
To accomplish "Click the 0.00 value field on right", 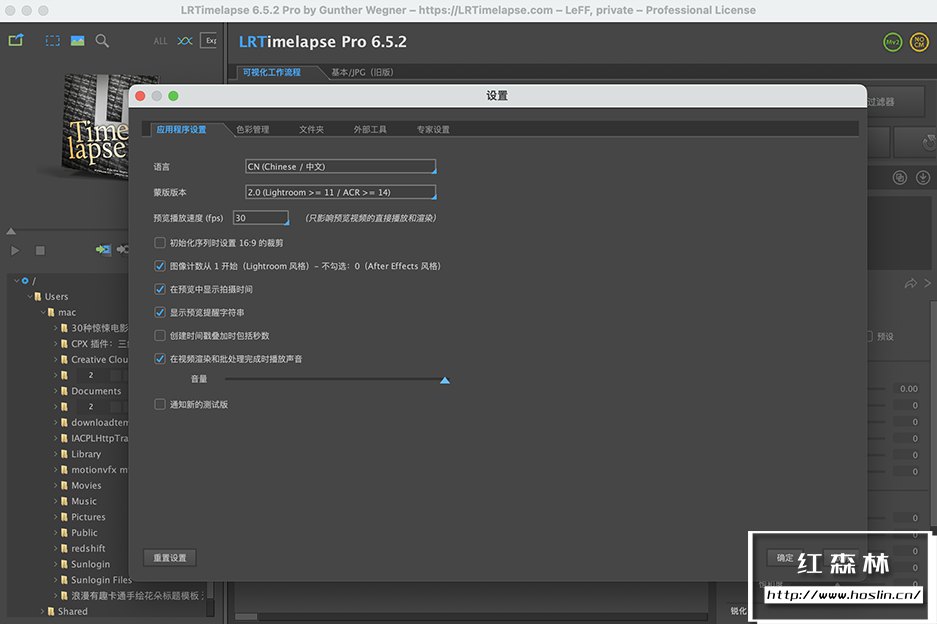I will (909, 389).
